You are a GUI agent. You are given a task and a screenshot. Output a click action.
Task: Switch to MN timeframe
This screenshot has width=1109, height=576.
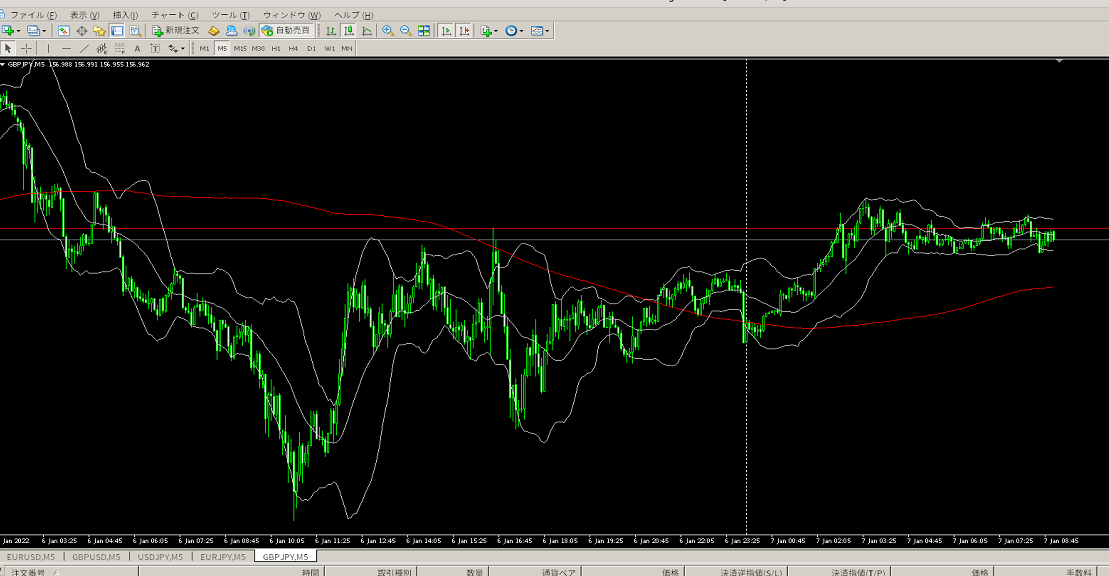(x=347, y=48)
